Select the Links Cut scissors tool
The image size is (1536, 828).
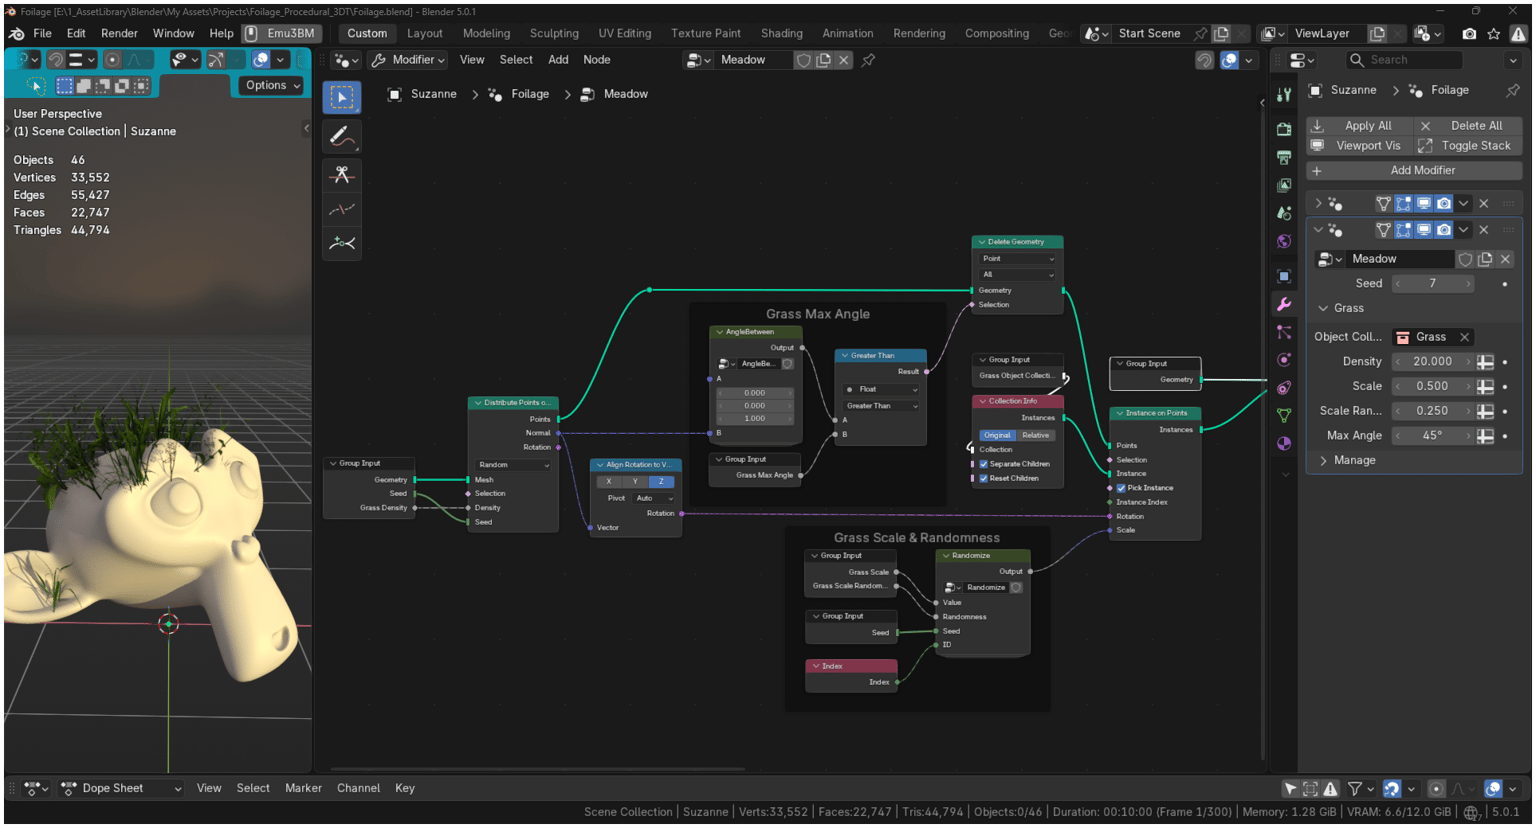click(342, 174)
